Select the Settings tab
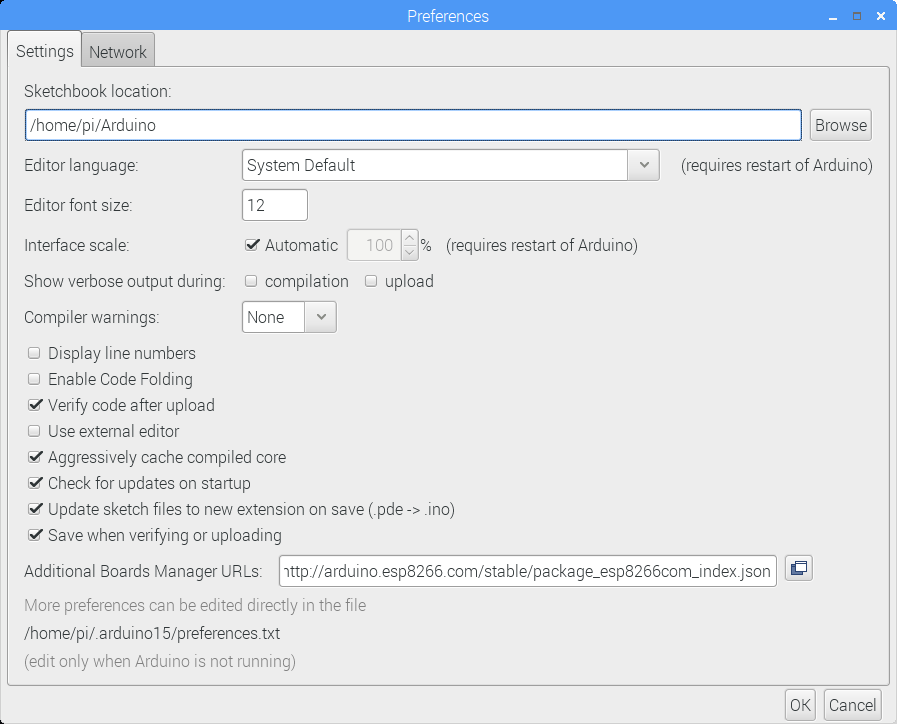897x724 pixels. click(45, 51)
